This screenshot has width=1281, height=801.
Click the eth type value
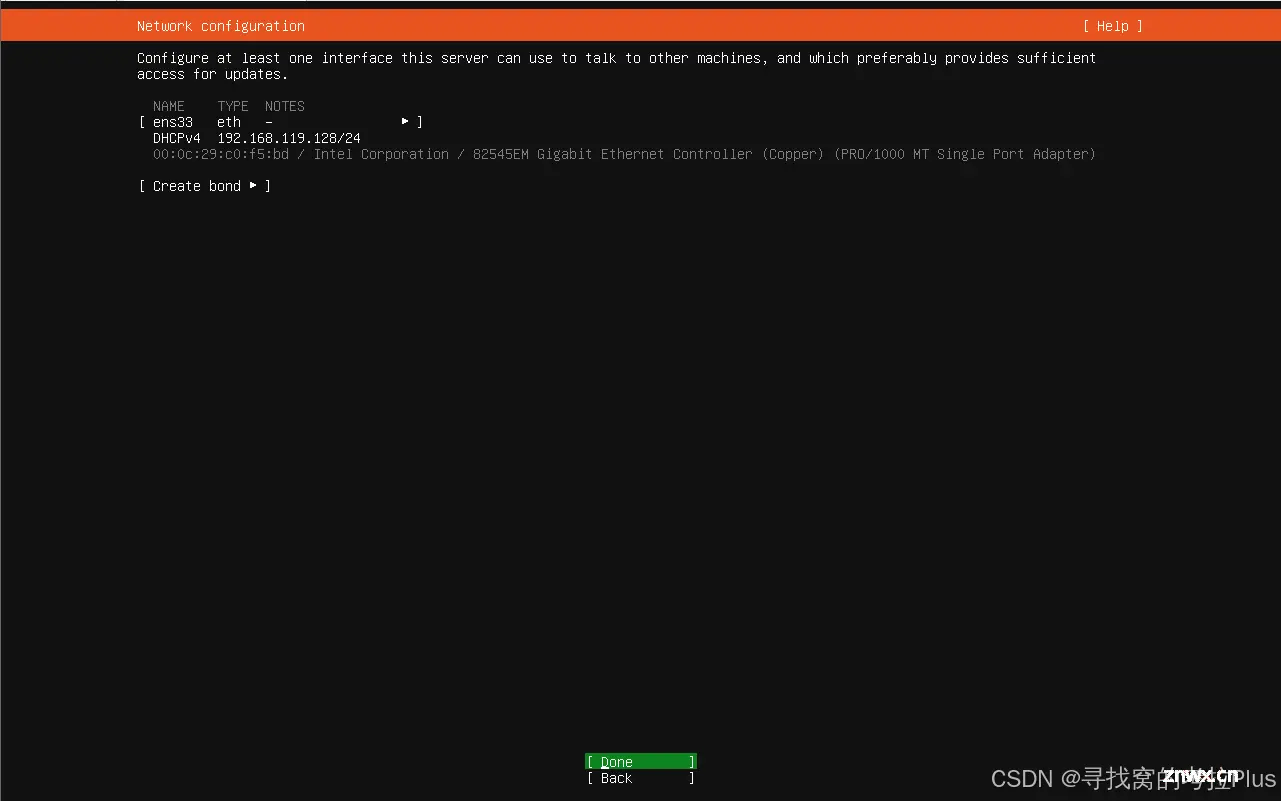(x=229, y=122)
